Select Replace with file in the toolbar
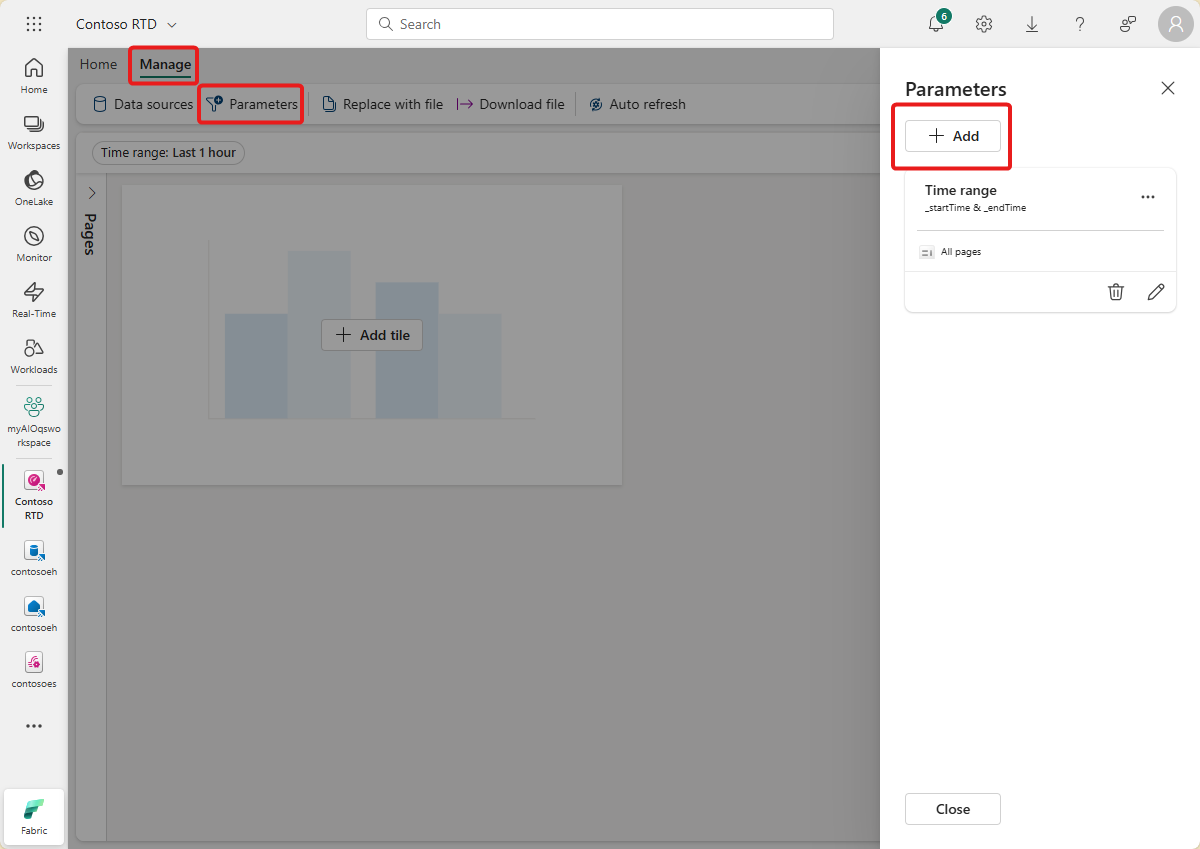 382,104
